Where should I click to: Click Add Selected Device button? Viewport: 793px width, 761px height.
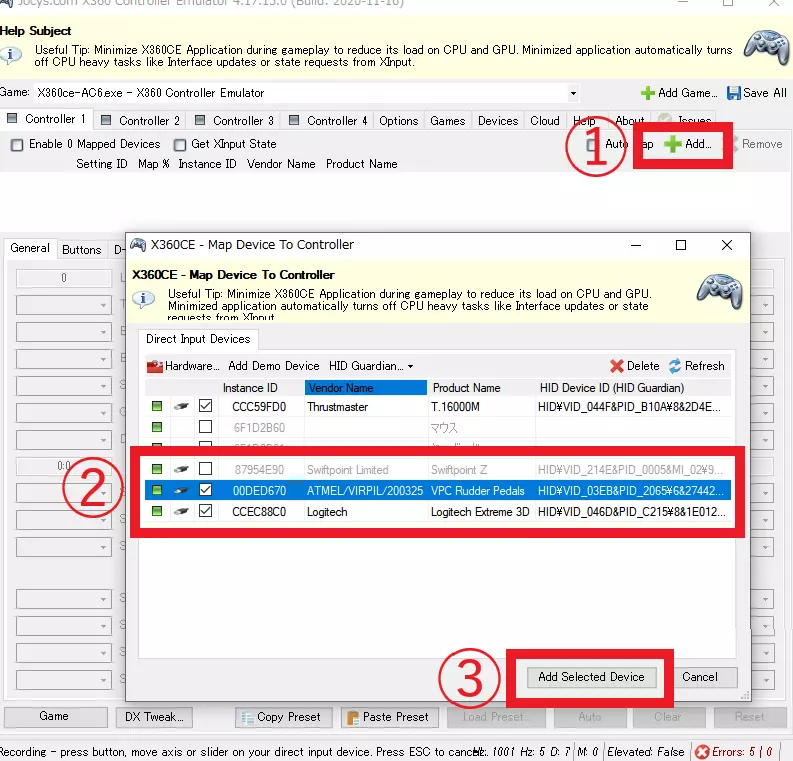591,677
